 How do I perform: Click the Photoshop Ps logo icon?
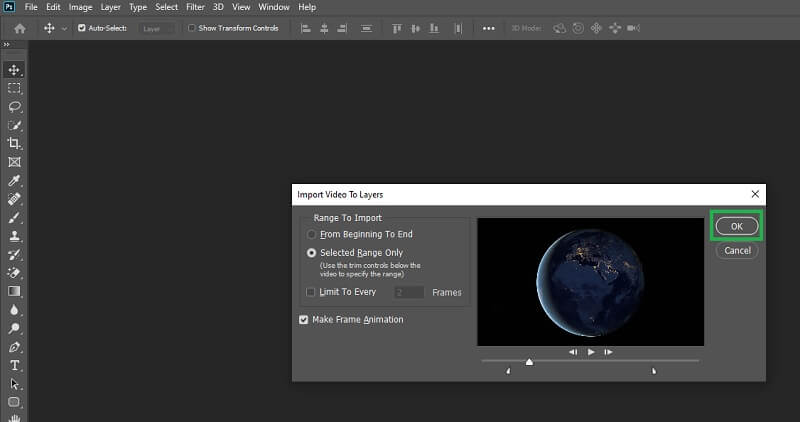pos(9,7)
